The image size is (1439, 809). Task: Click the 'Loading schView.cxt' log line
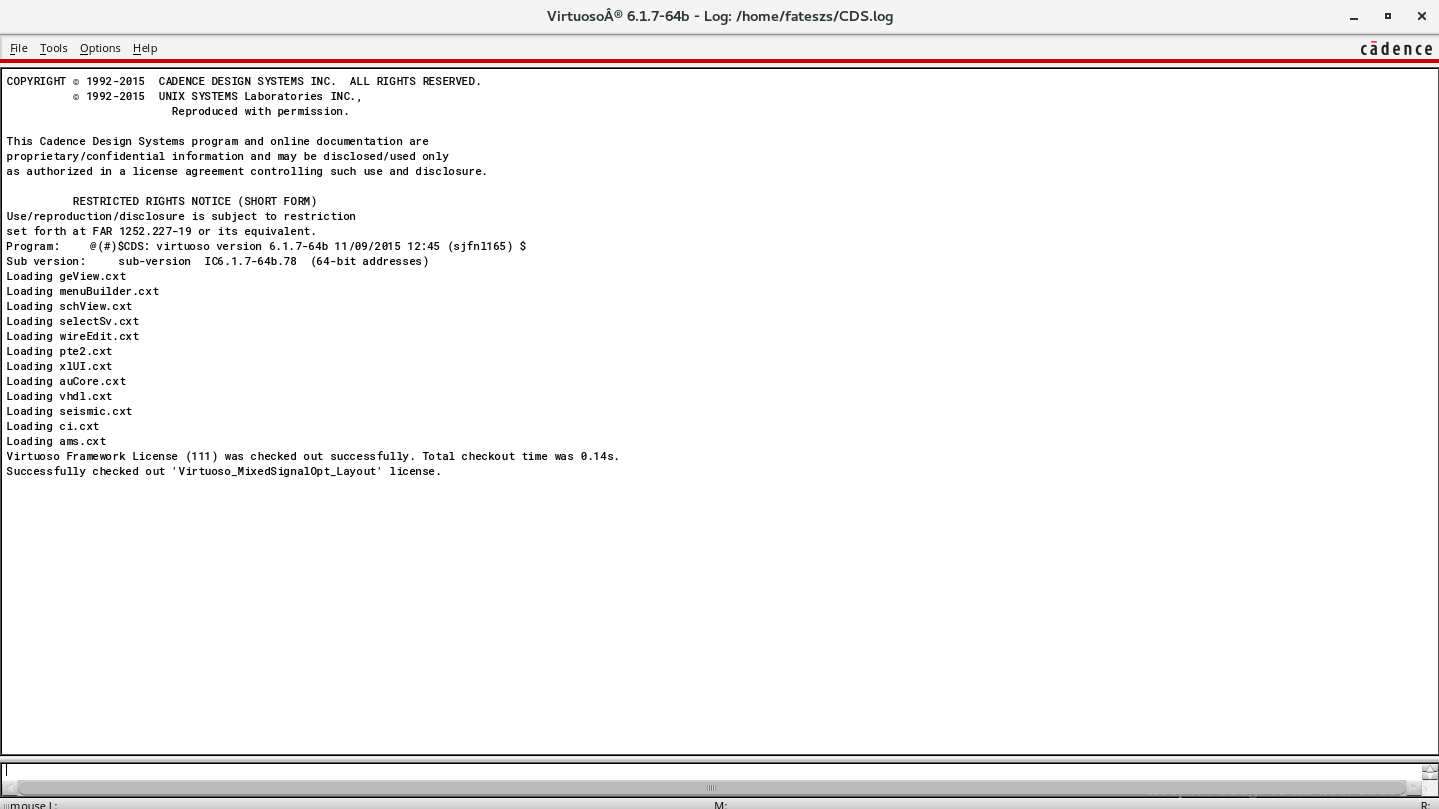click(x=69, y=306)
